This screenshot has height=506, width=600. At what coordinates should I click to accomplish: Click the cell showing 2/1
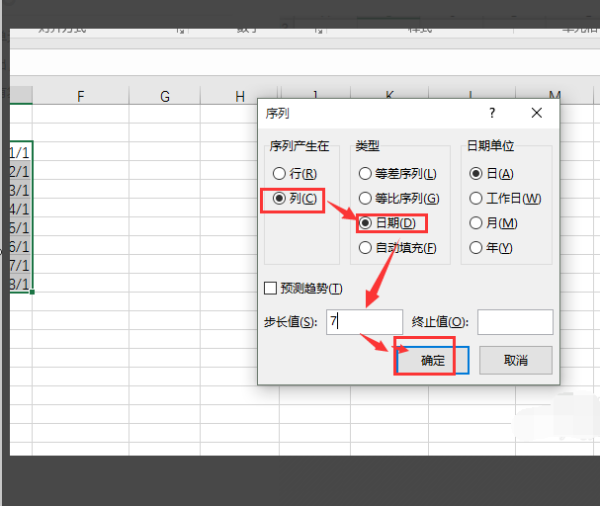[x=21, y=171]
